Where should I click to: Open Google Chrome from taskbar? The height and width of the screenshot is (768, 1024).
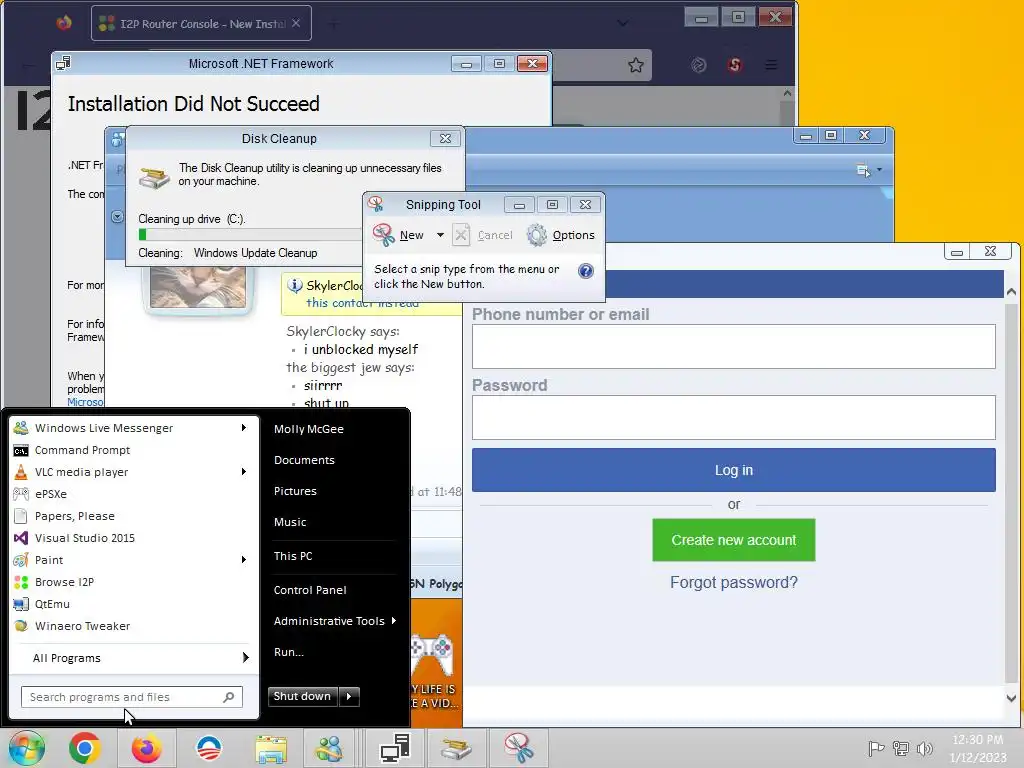click(84, 748)
